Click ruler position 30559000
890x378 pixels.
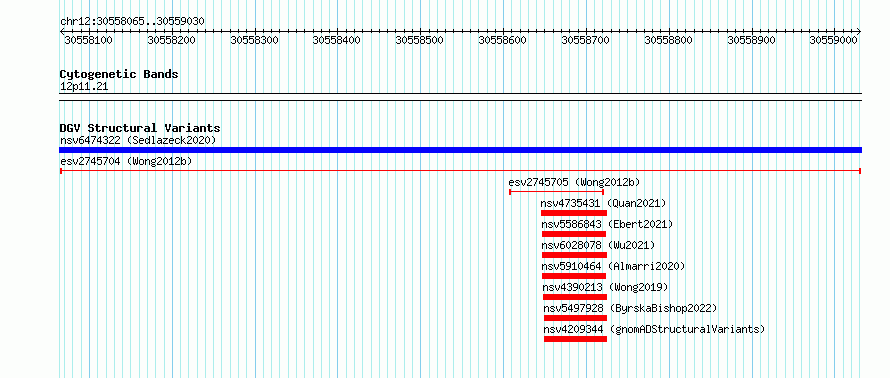834,40
